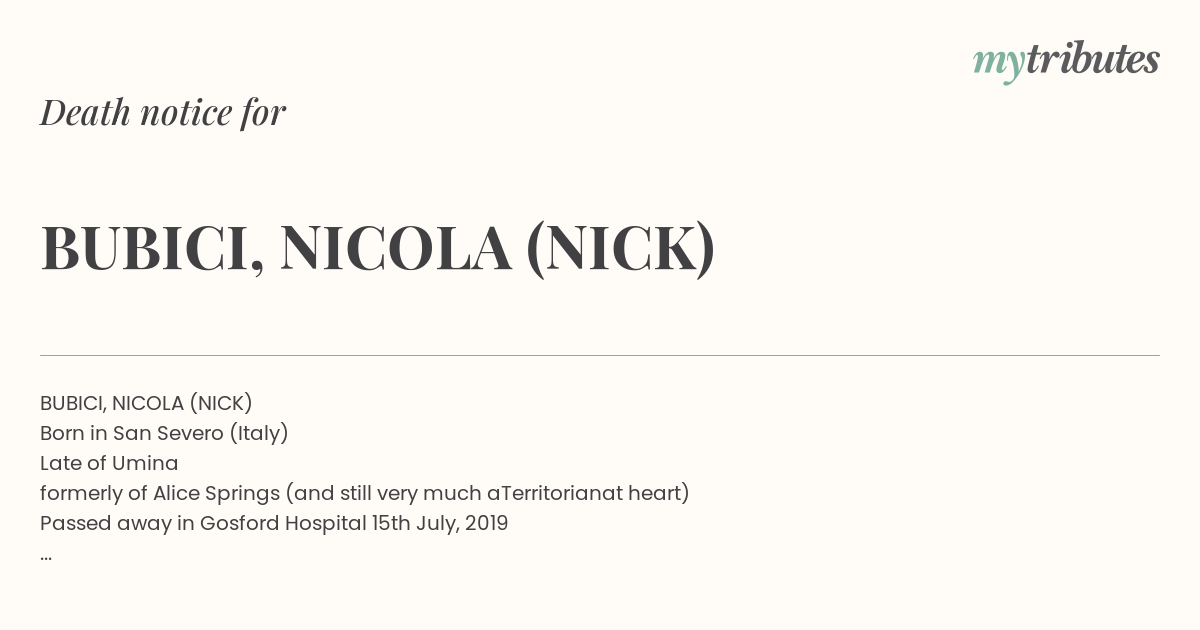
Task: Click small BUBICI, NICOLA (NICK) text line
Action: pyautogui.click(x=146, y=403)
